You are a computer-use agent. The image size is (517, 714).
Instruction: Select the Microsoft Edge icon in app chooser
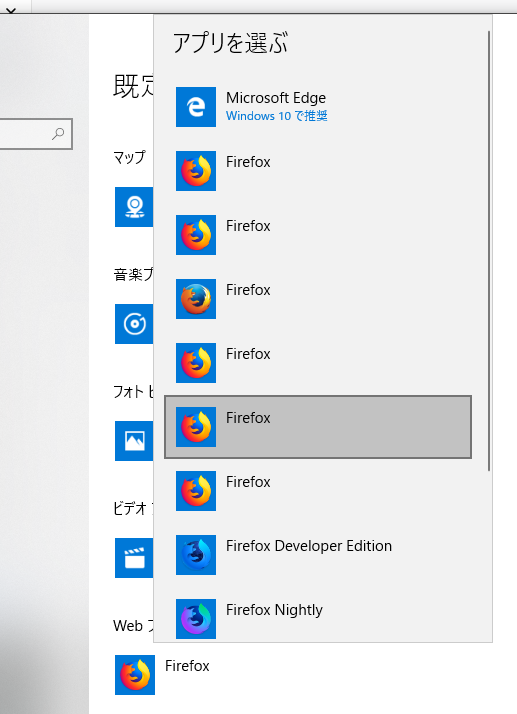click(196, 107)
